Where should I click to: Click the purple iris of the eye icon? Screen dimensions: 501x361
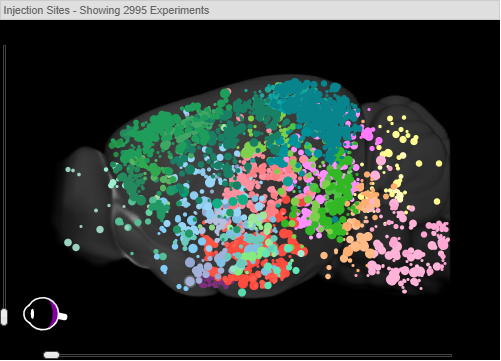(x=53, y=314)
